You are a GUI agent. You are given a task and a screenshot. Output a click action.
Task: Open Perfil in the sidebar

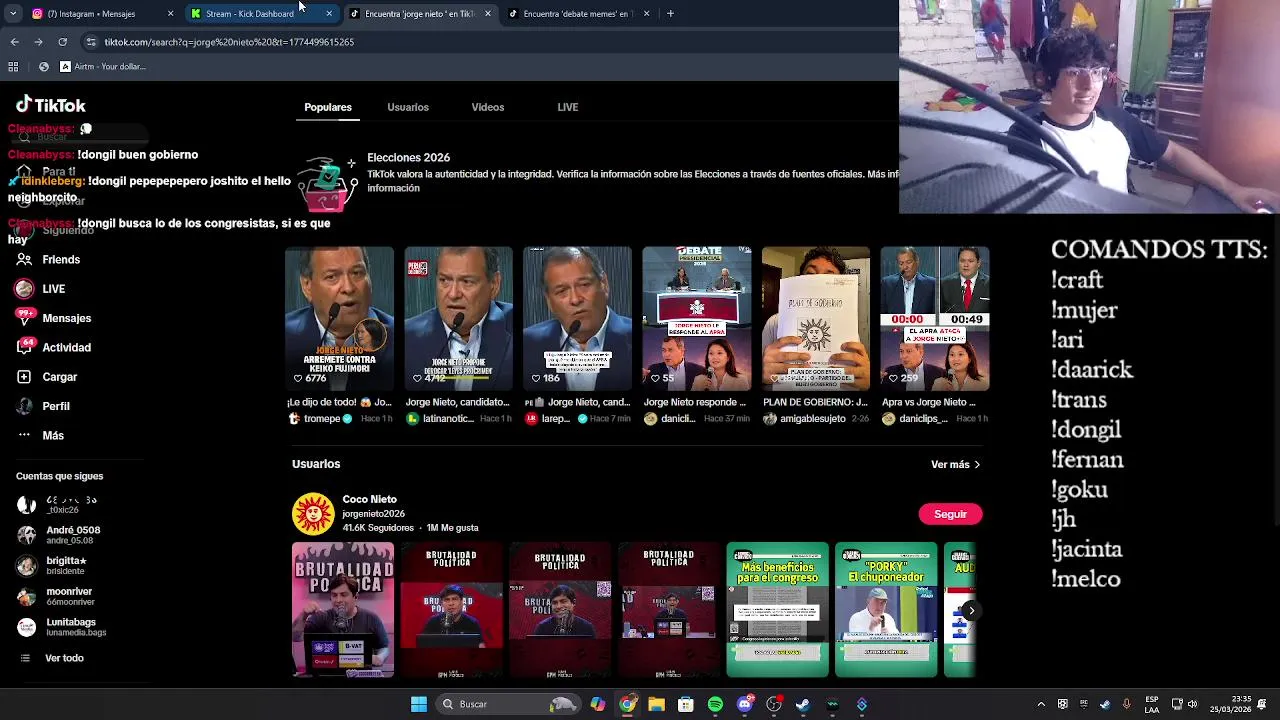(x=43, y=406)
